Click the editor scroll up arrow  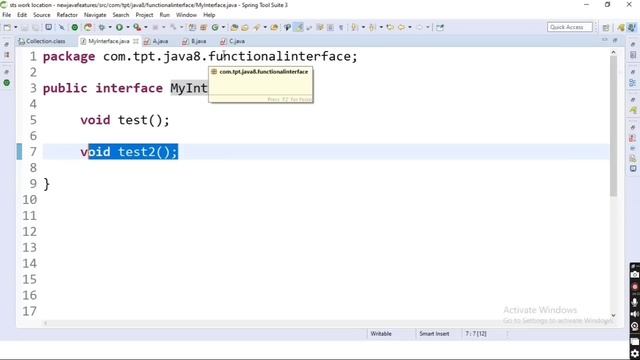click(613, 52)
